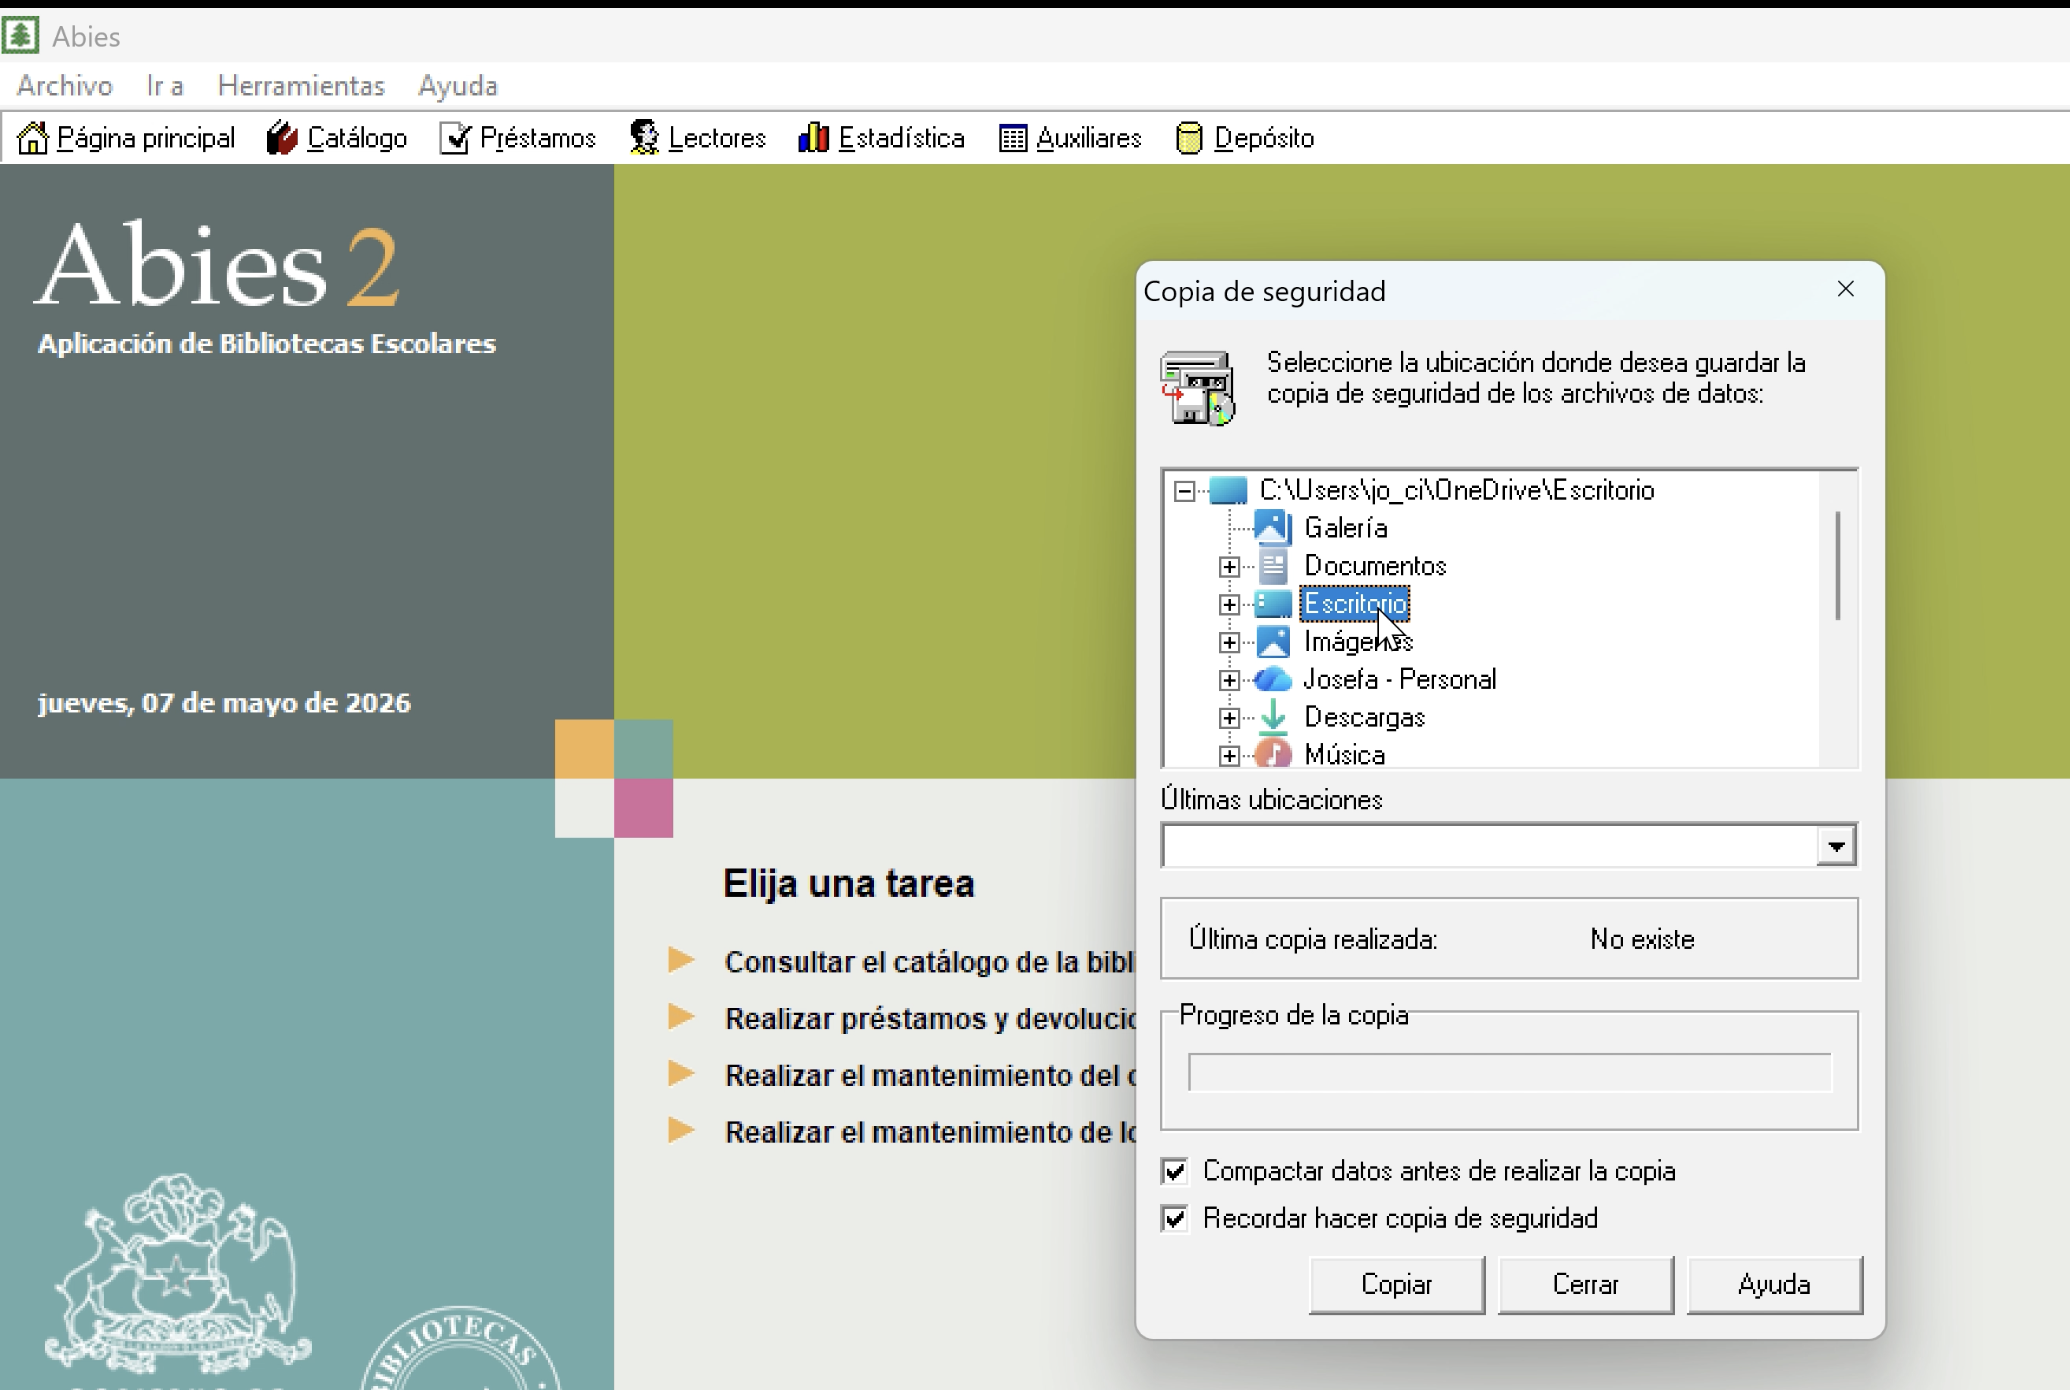Click the date 'jueves, 07 de mayo de 2026'
This screenshot has width=2070, height=1390.
tap(224, 703)
